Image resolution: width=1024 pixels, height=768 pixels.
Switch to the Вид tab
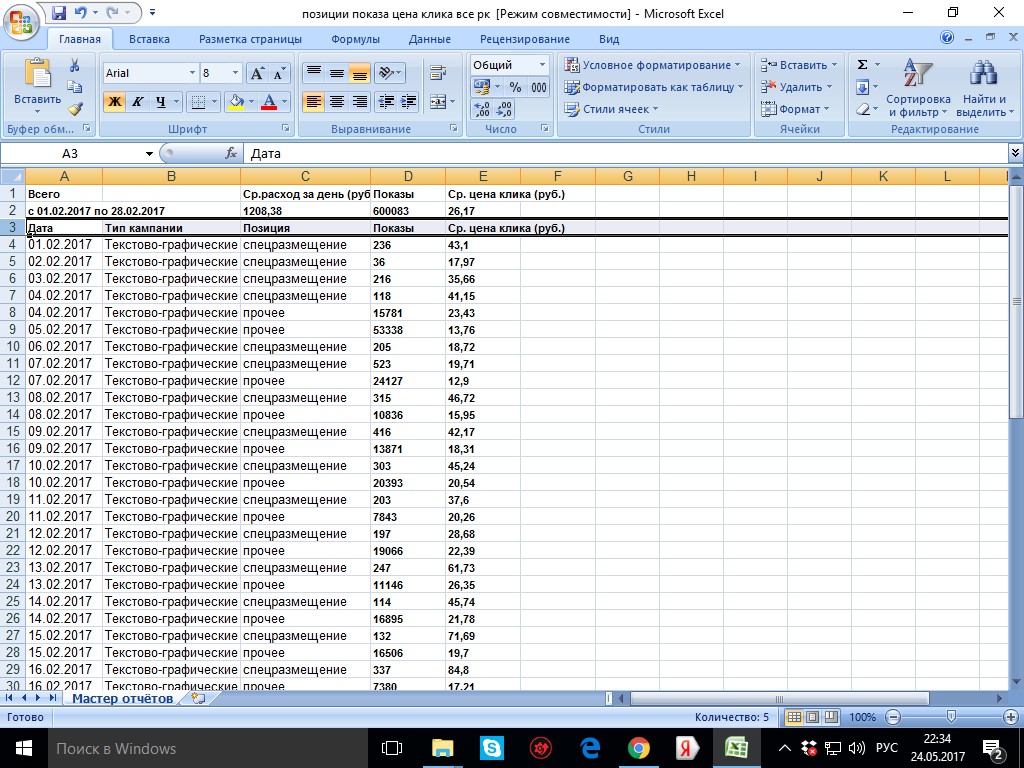[x=609, y=39]
